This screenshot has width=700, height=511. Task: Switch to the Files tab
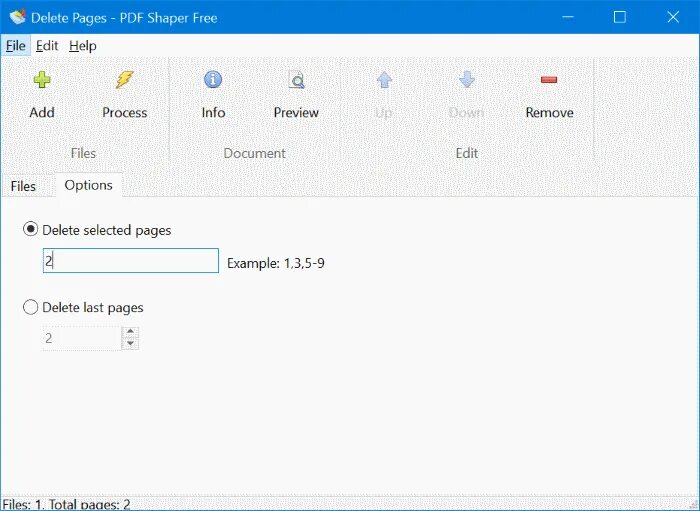(23, 186)
